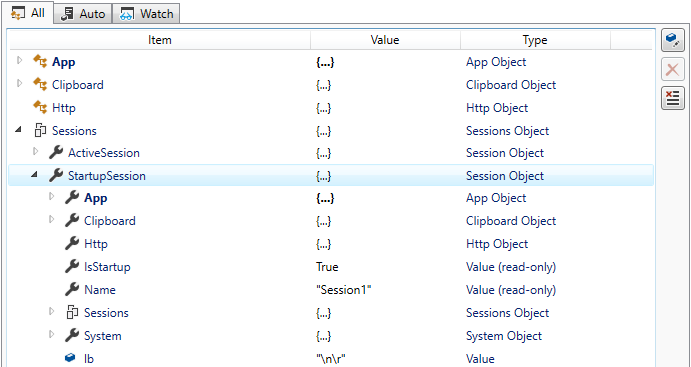Switch to the Watch tab
Screen dimensions: 691x367
[x=146, y=14]
